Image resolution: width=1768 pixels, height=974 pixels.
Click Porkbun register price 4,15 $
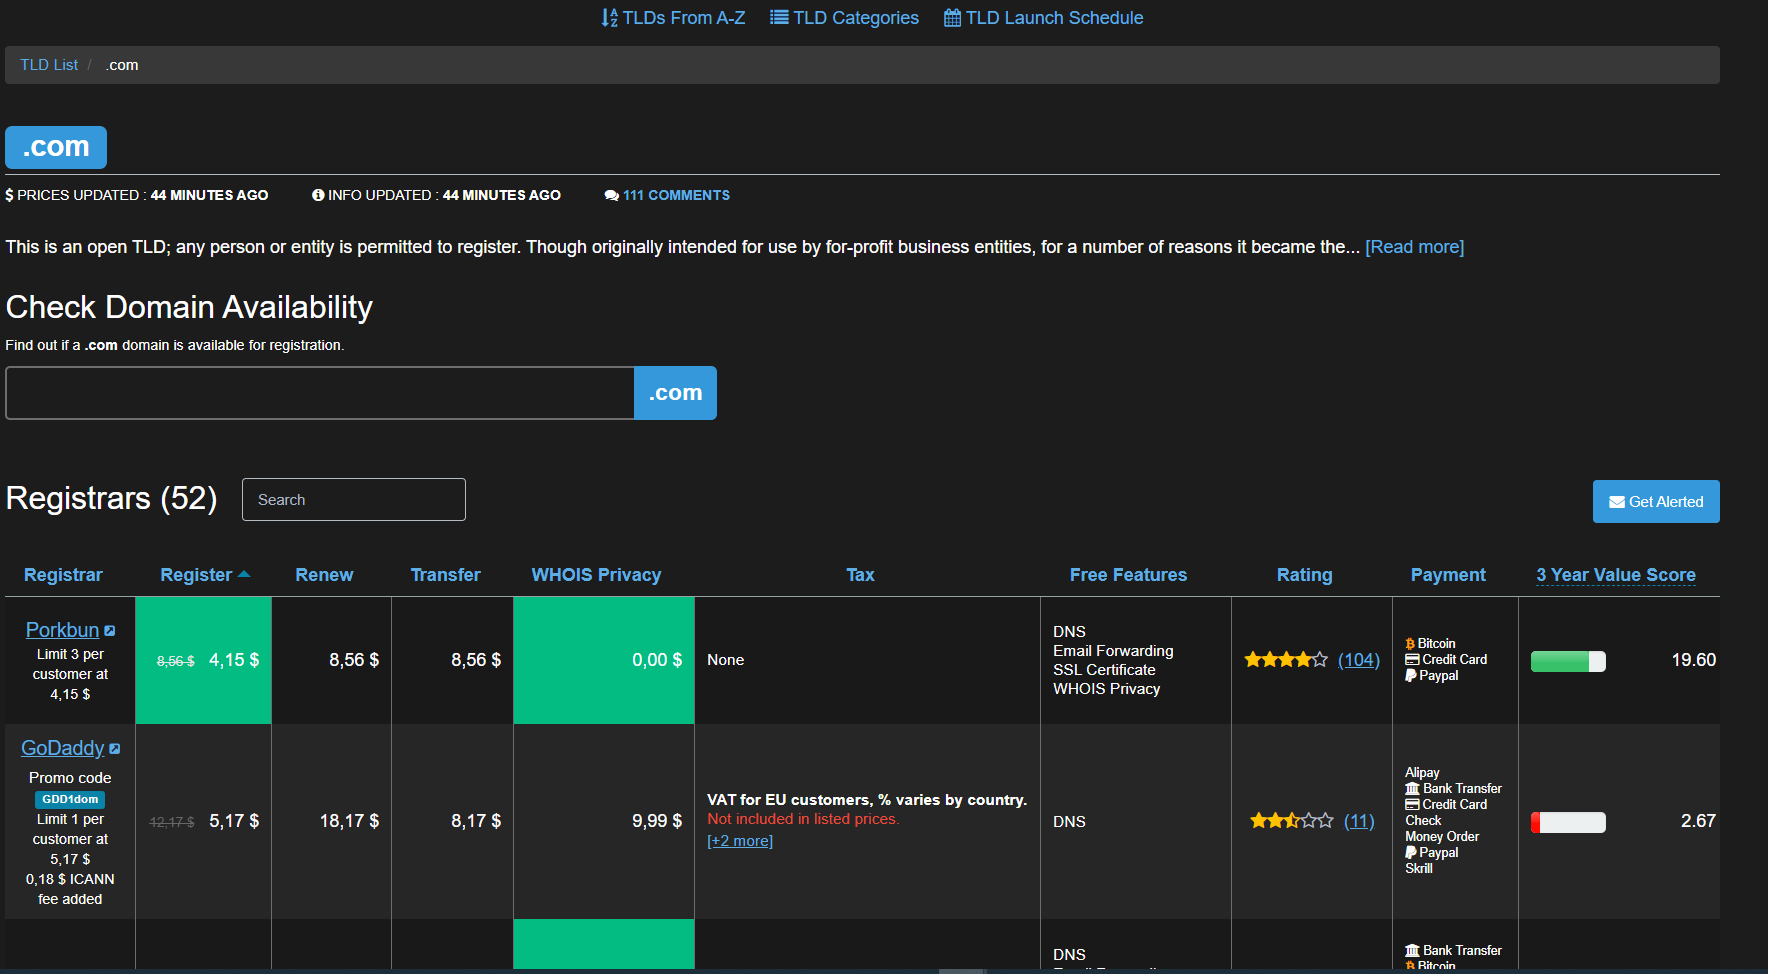(x=234, y=660)
